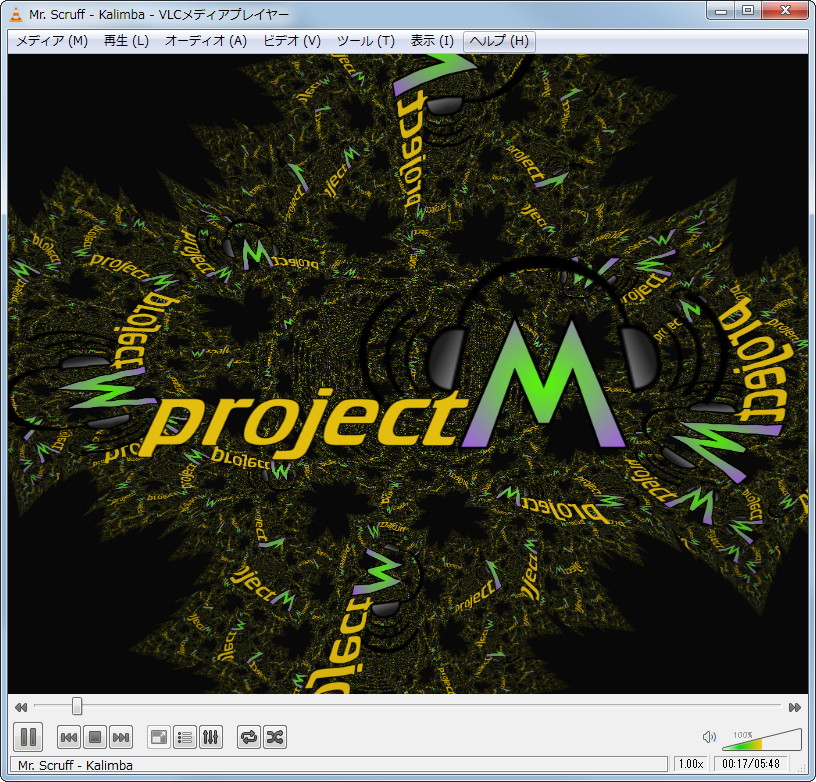Skip to the next track

tap(121, 737)
